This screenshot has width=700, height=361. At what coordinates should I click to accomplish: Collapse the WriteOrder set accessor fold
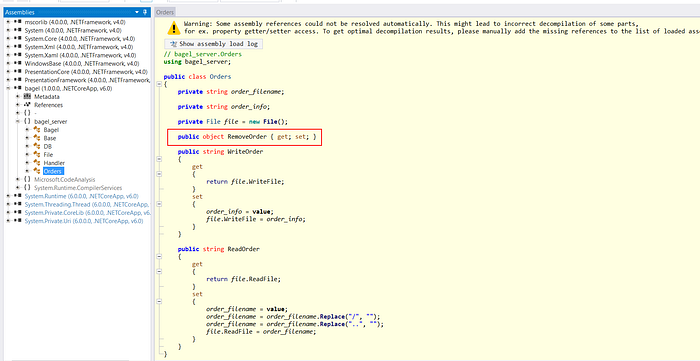point(159,204)
